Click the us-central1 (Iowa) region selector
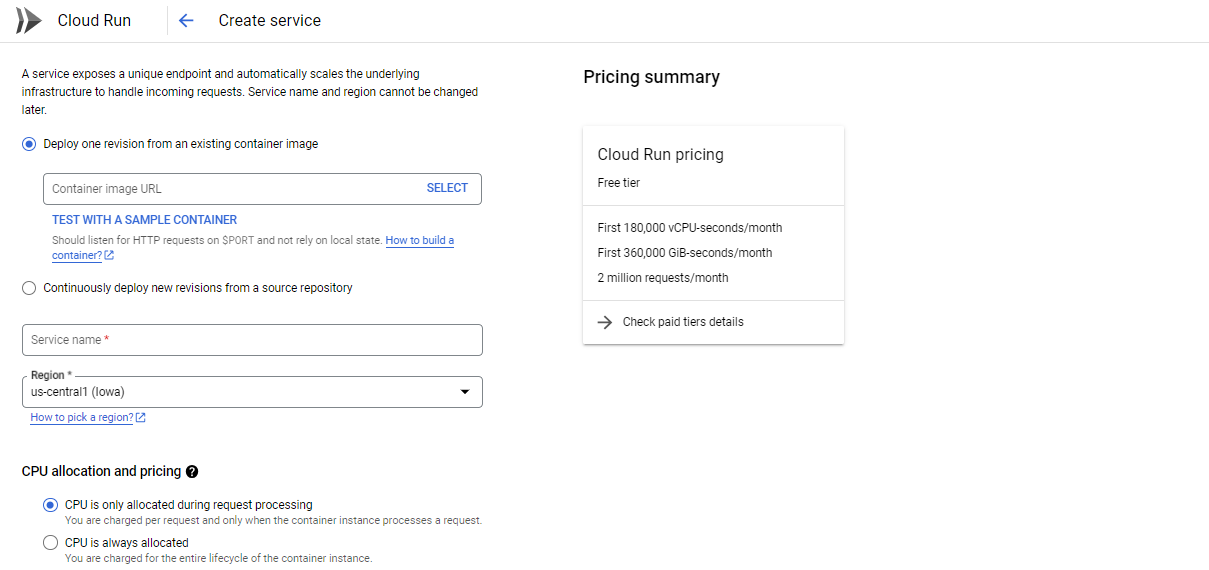 (252, 392)
